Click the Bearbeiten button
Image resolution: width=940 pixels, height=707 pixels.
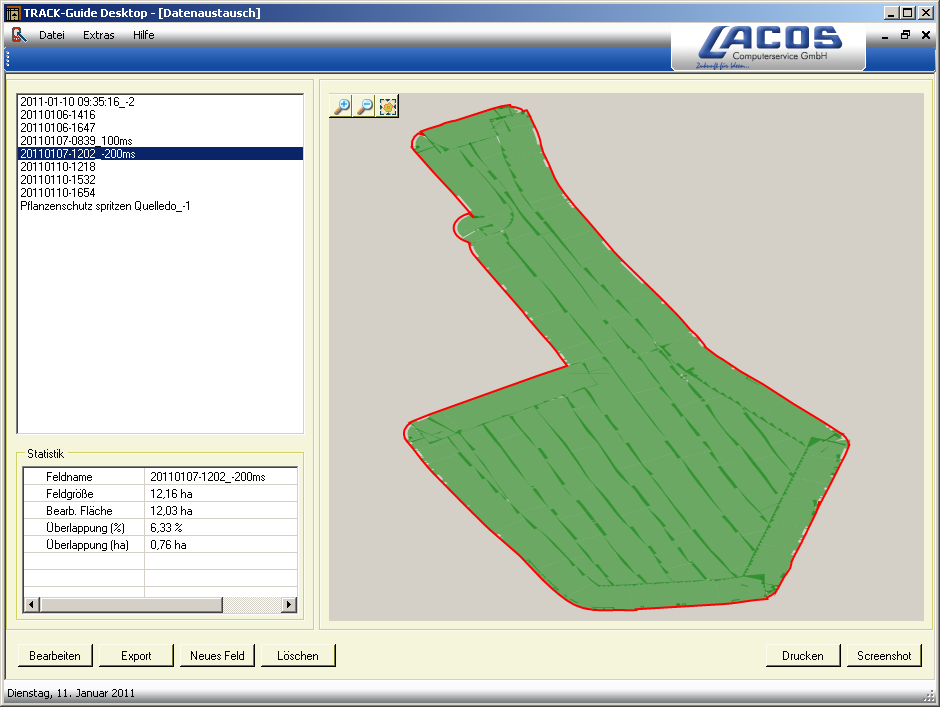[55, 655]
